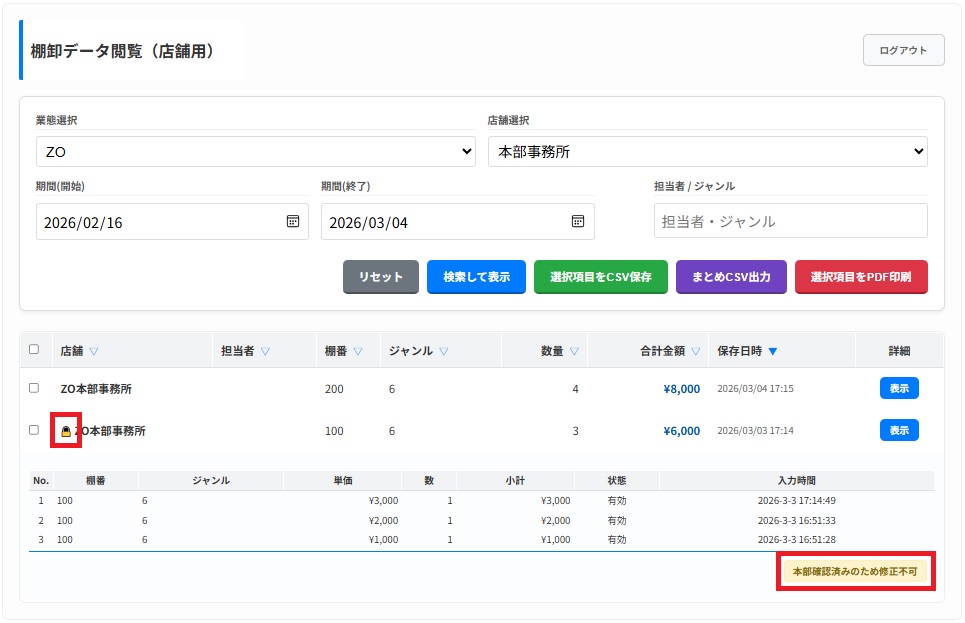Screen dimensions: 965x623
Task: Open calendar picker for end date
Action: pos(577,222)
